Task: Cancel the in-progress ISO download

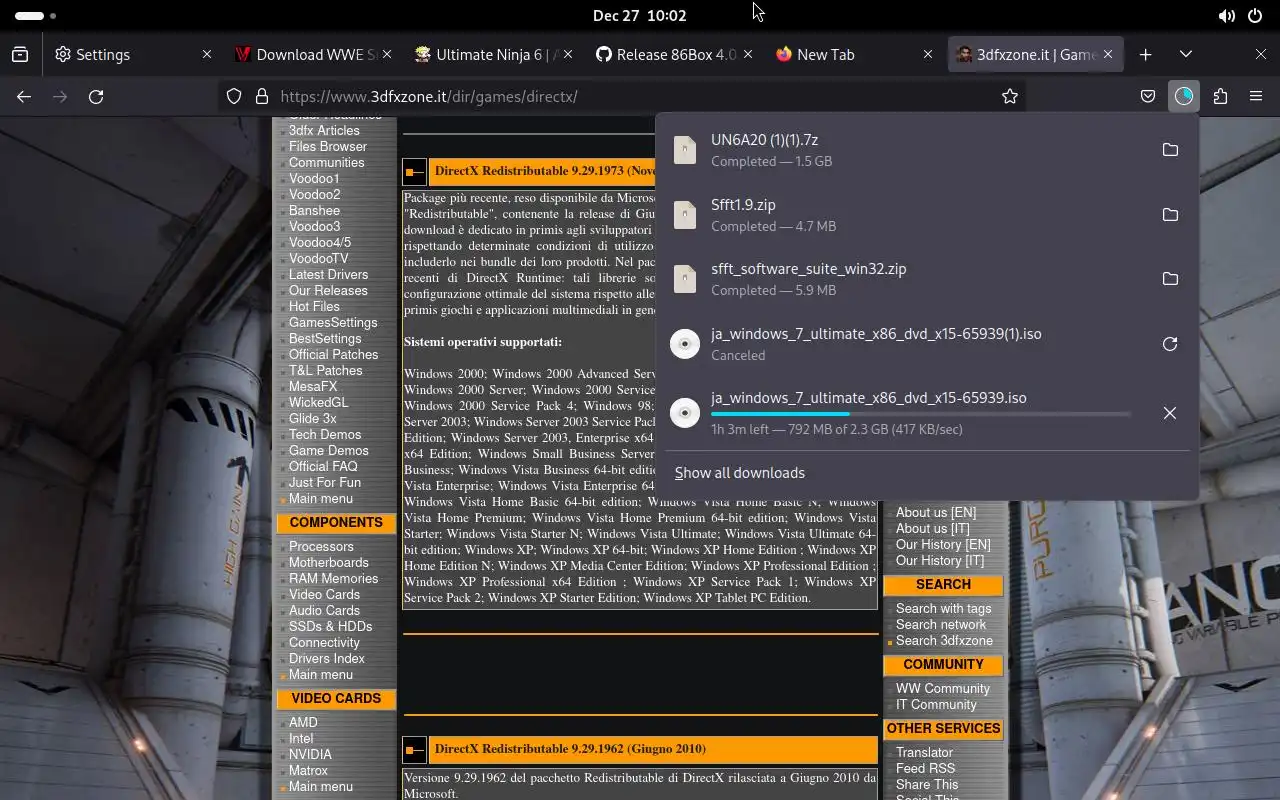Action: [x=1170, y=413]
